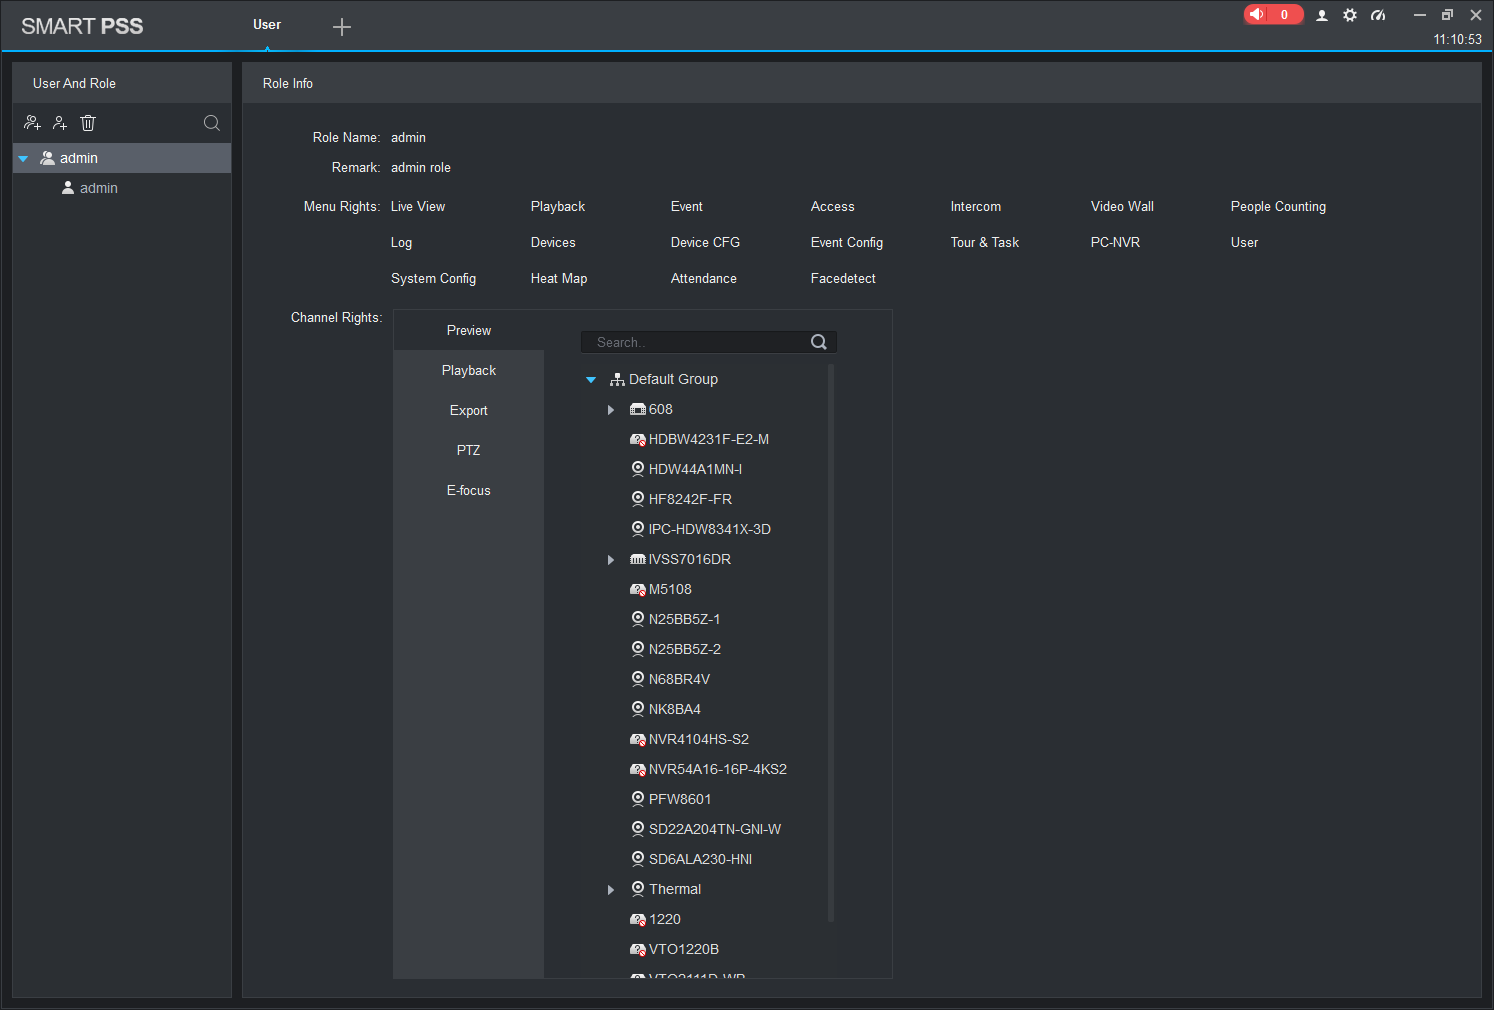Click the NVR4104HS-S2 device icon

pos(637,740)
